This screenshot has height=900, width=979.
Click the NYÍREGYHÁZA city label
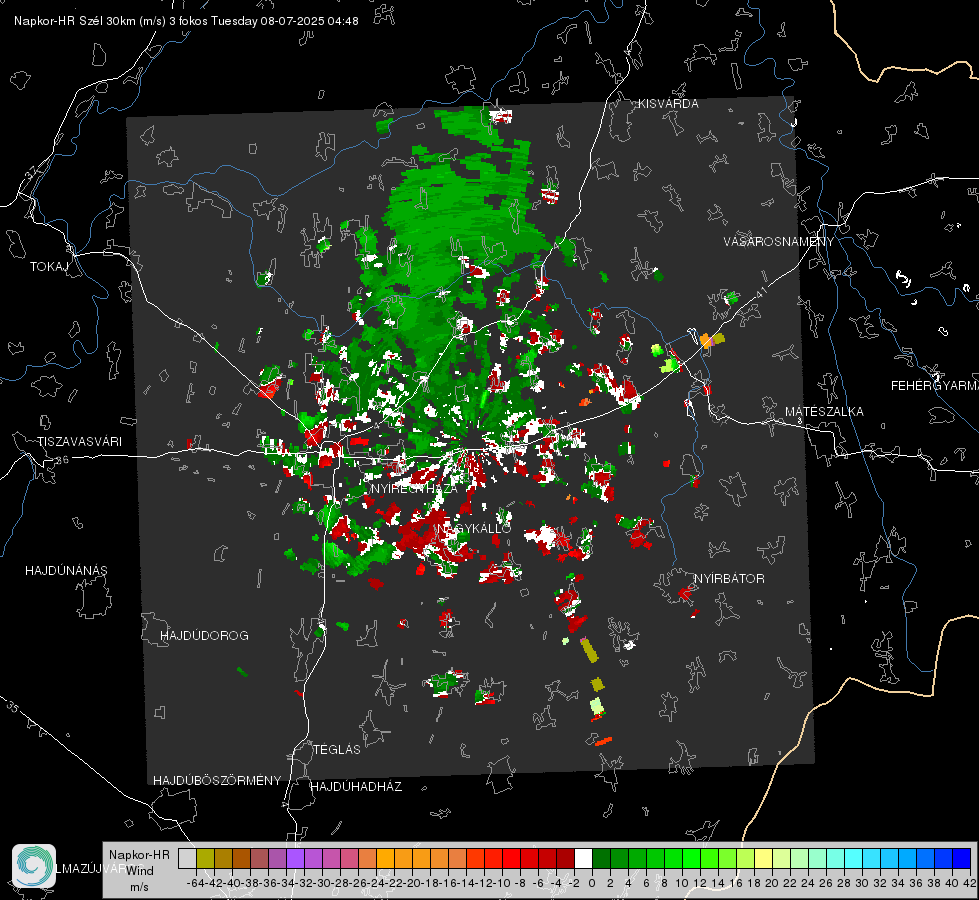point(413,488)
